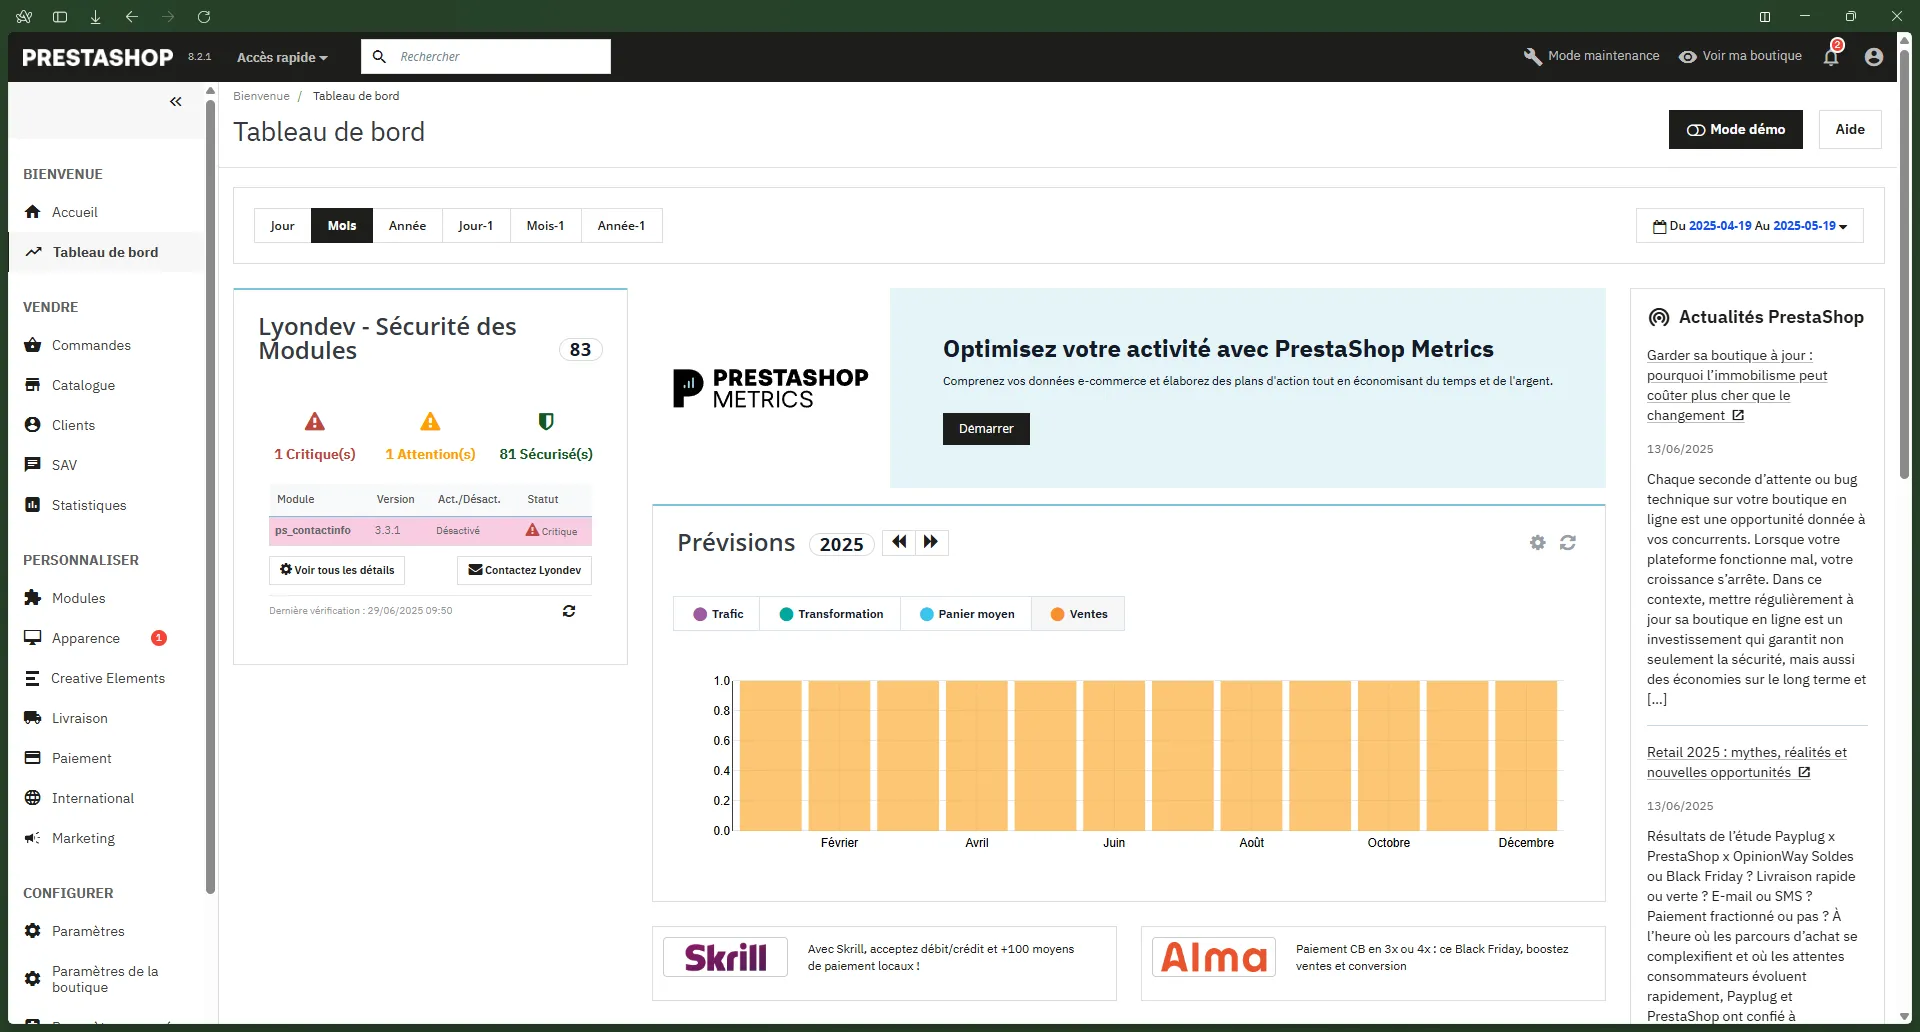This screenshot has height=1032, width=1920.
Task: Toggle Transformation series in chart
Action: [831, 614]
